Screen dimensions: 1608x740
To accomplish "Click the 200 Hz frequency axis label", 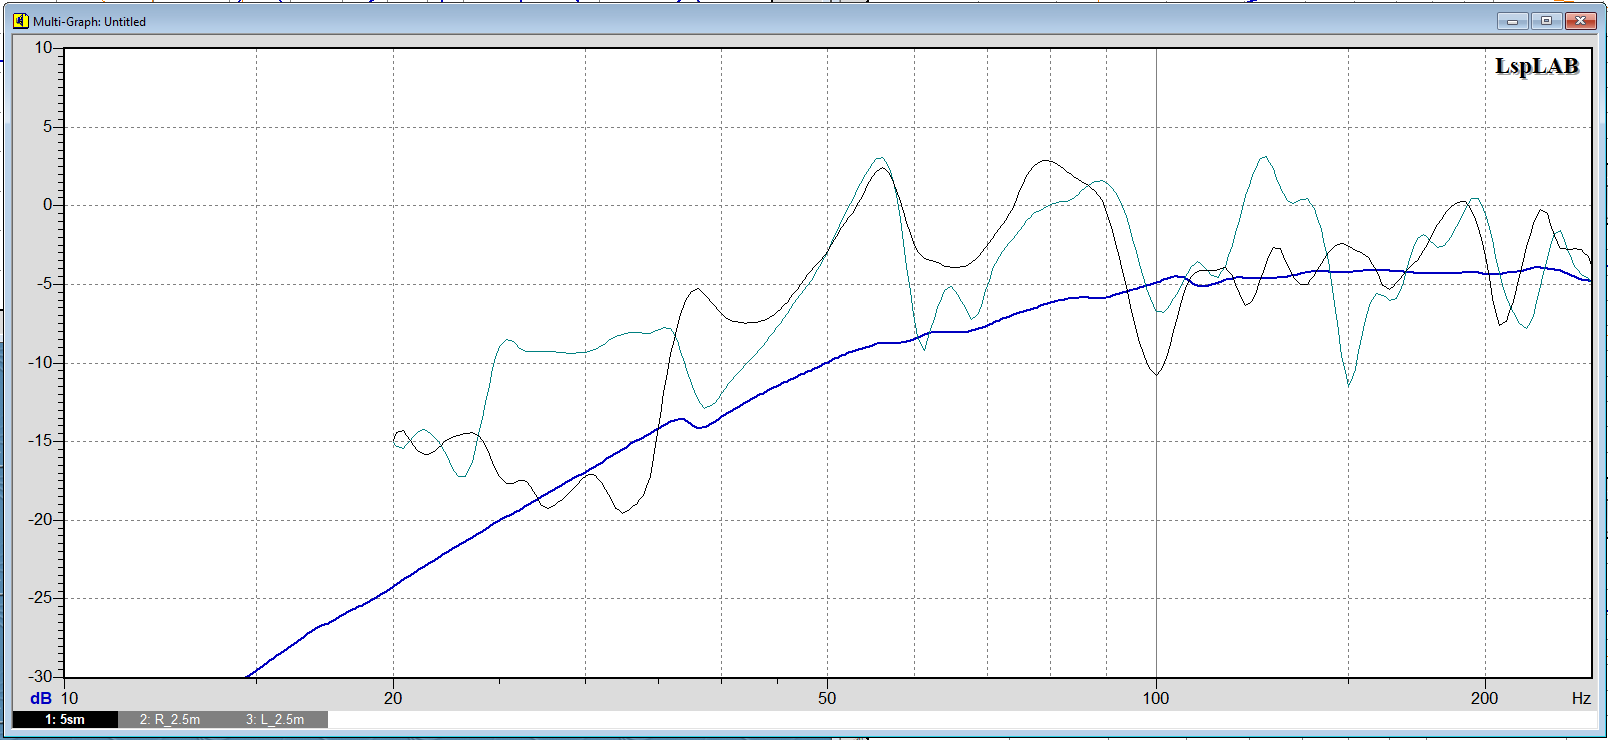I will click(x=1484, y=698).
